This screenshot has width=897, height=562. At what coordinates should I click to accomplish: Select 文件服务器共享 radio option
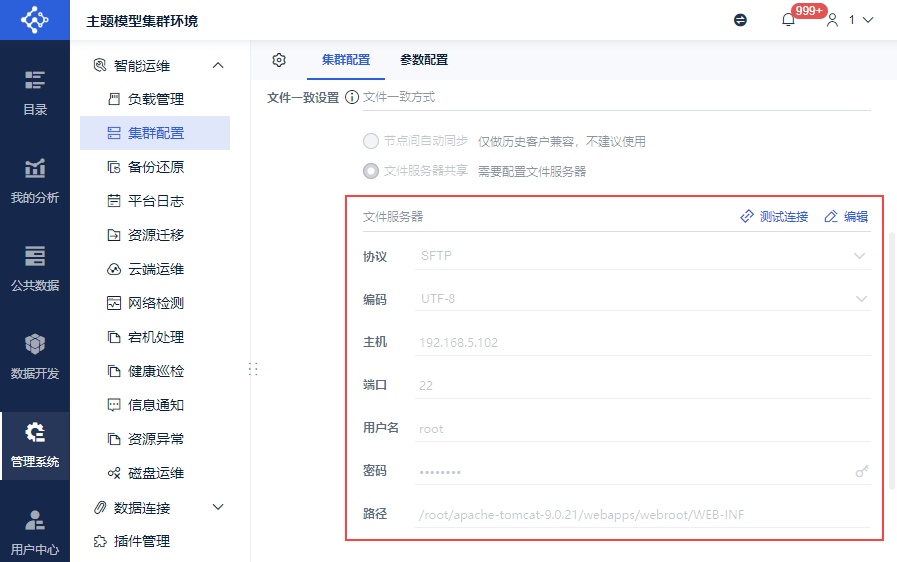371,171
